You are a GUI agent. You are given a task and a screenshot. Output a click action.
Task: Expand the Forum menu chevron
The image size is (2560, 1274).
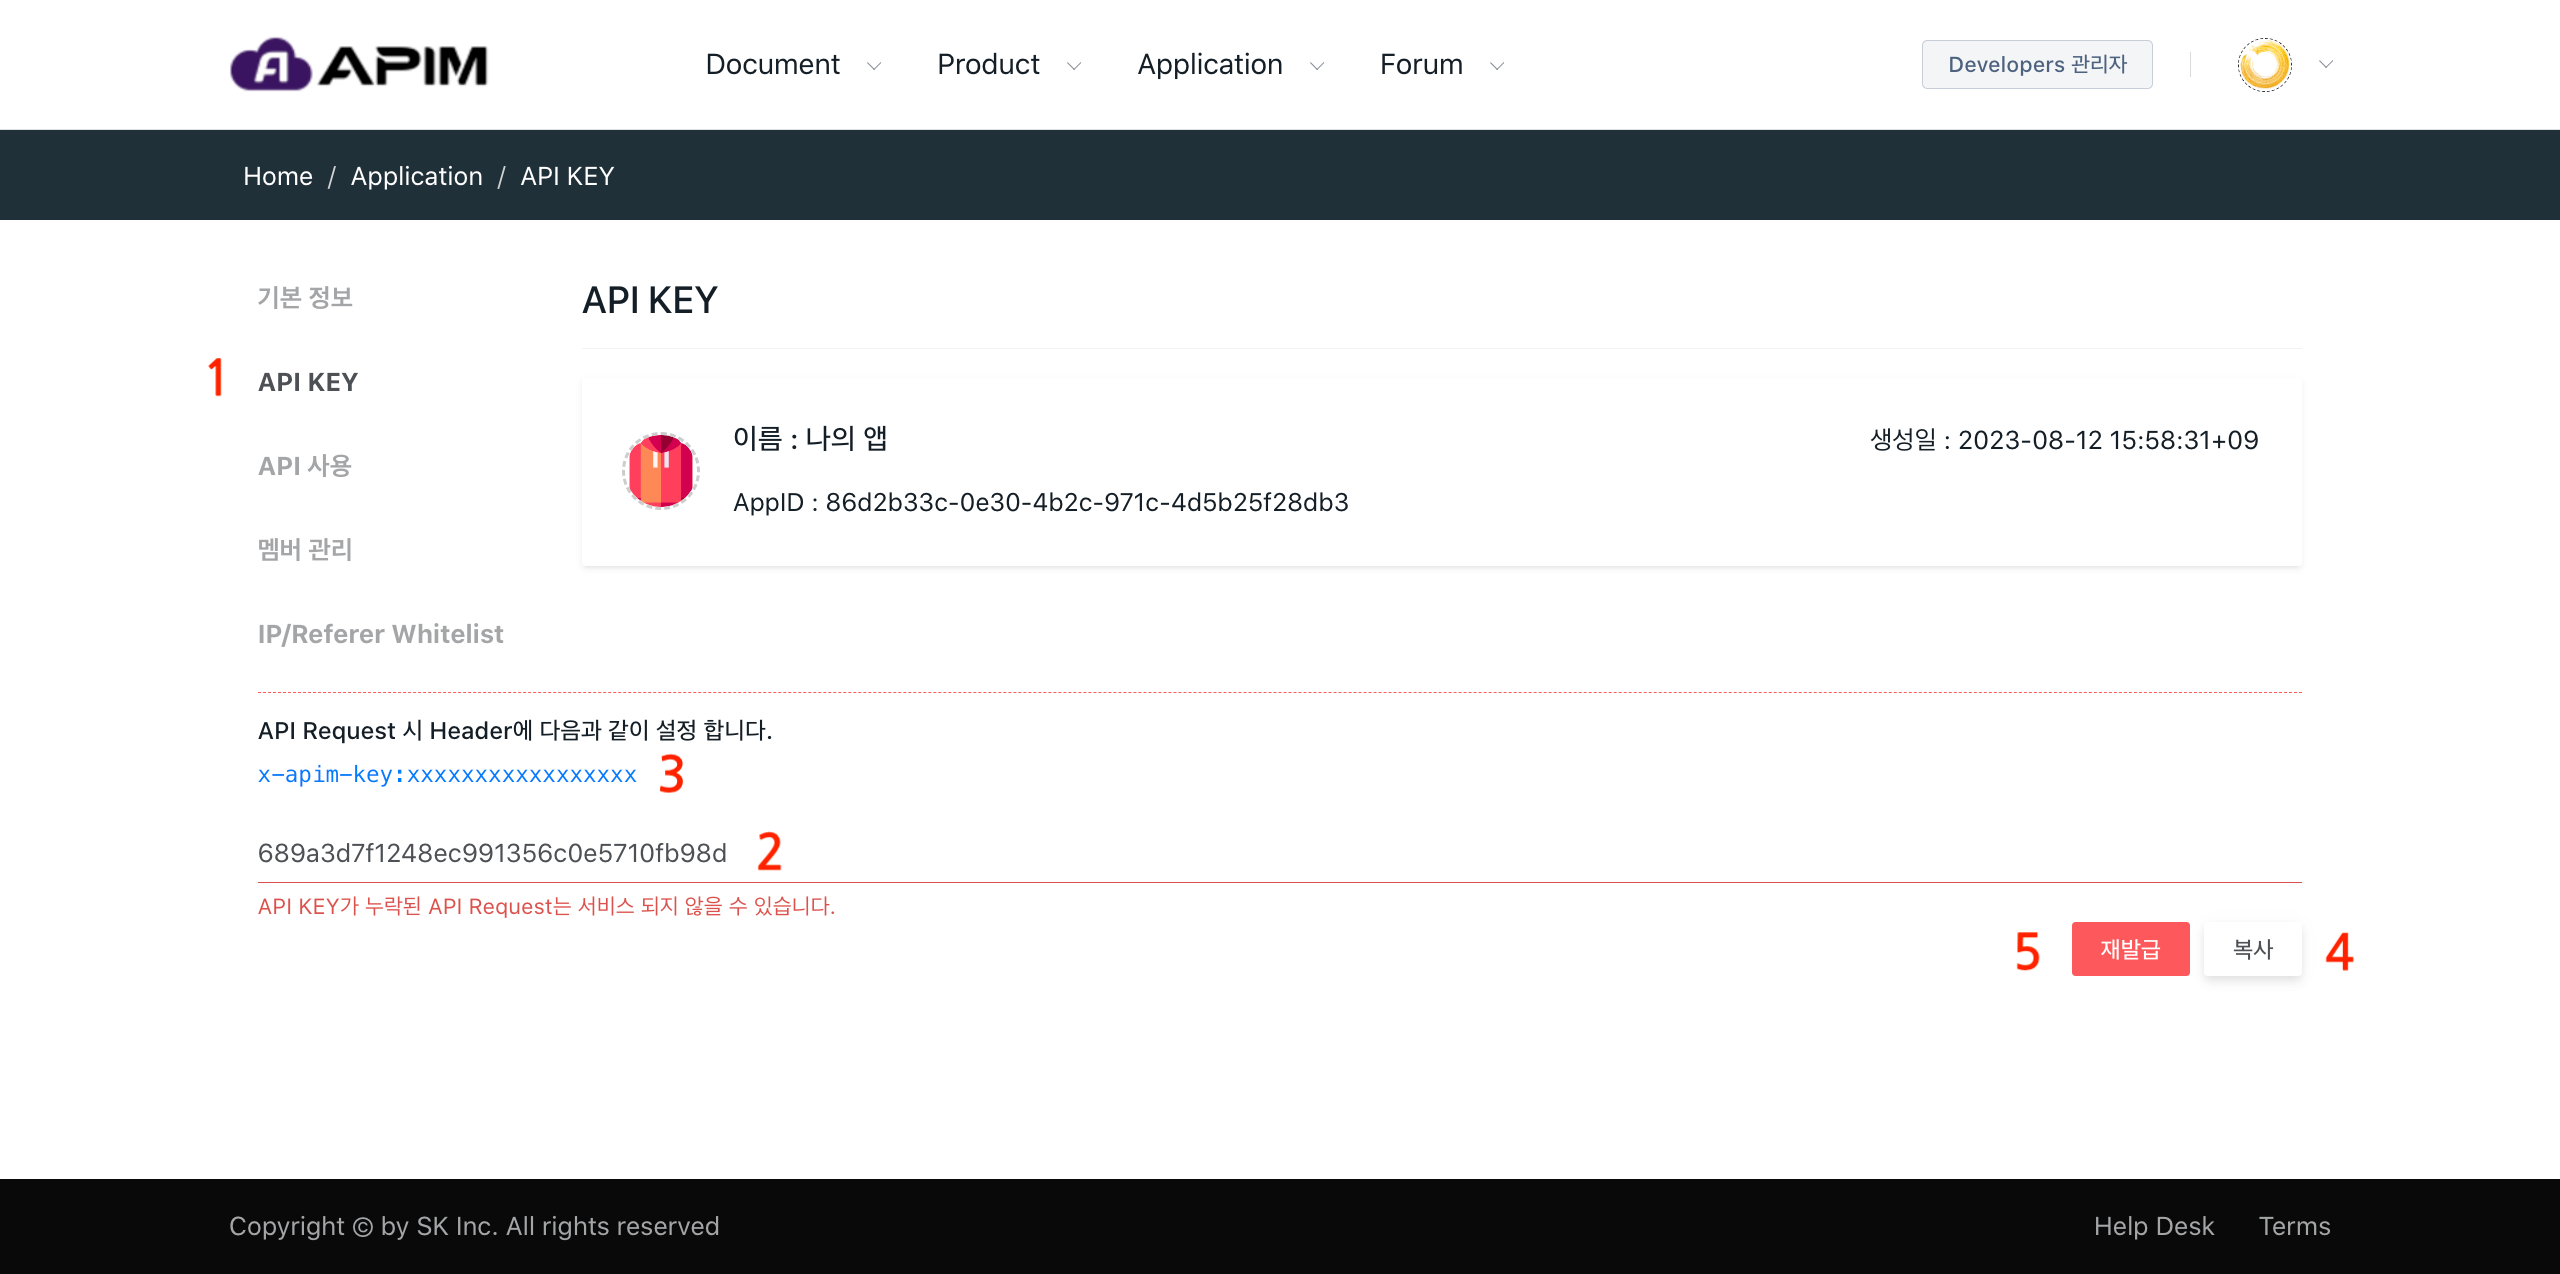pyautogui.click(x=1497, y=66)
